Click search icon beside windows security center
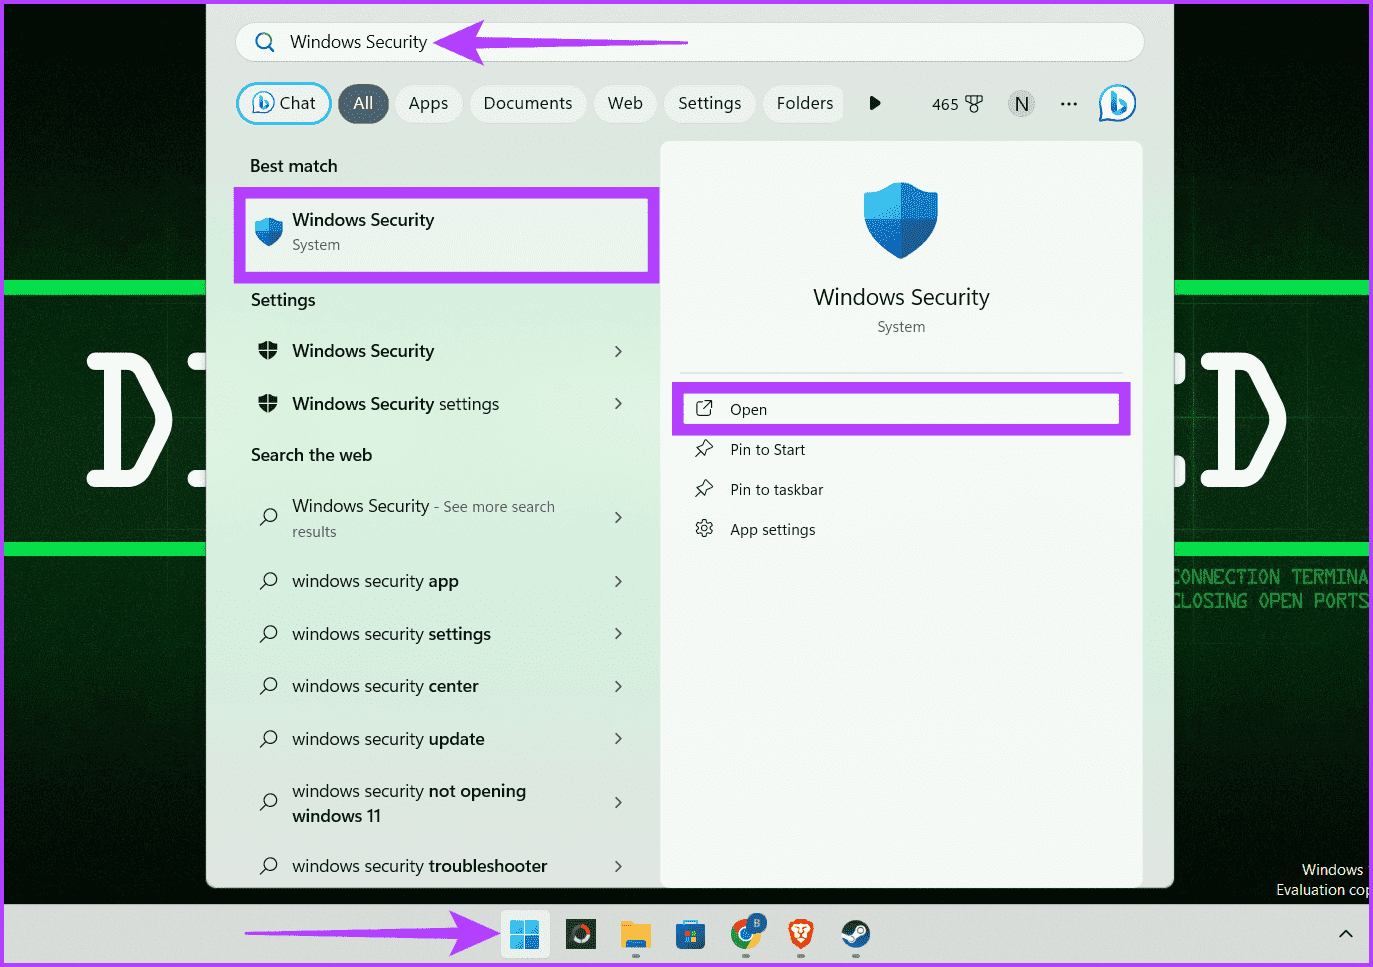Screen dimensions: 1373x967 [269, 686]
